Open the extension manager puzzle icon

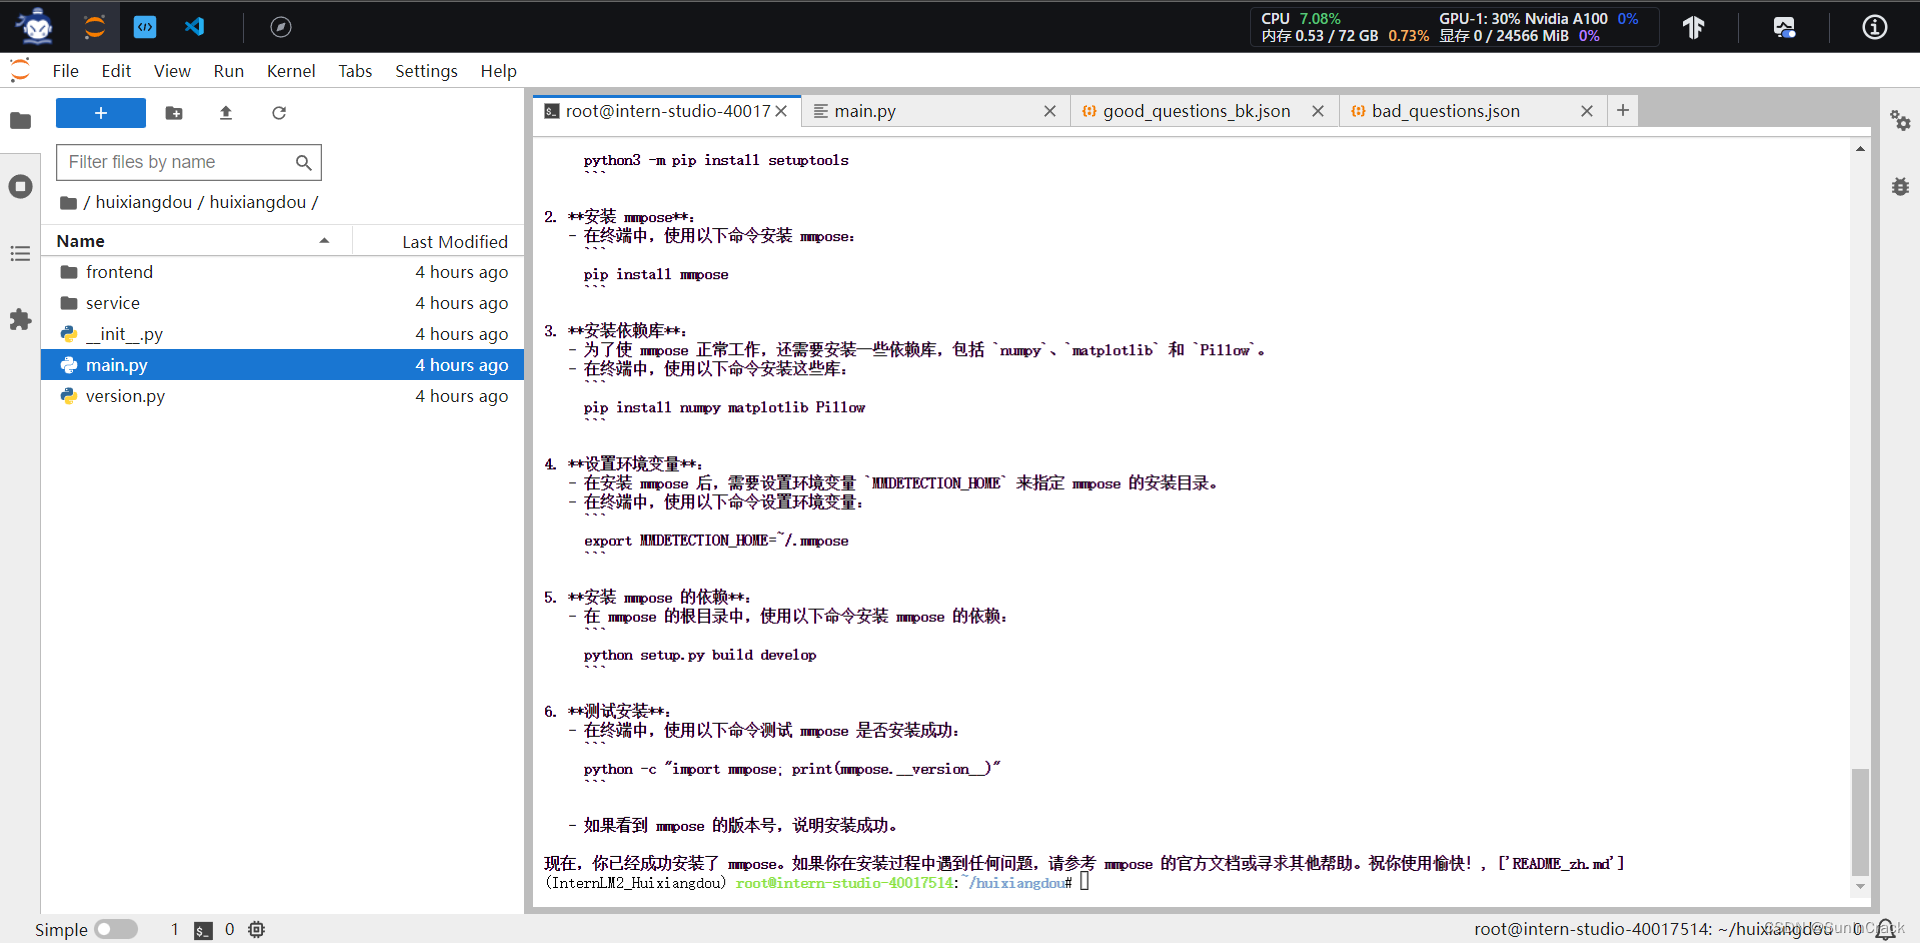pyautogui.click(x=20, y=319)
